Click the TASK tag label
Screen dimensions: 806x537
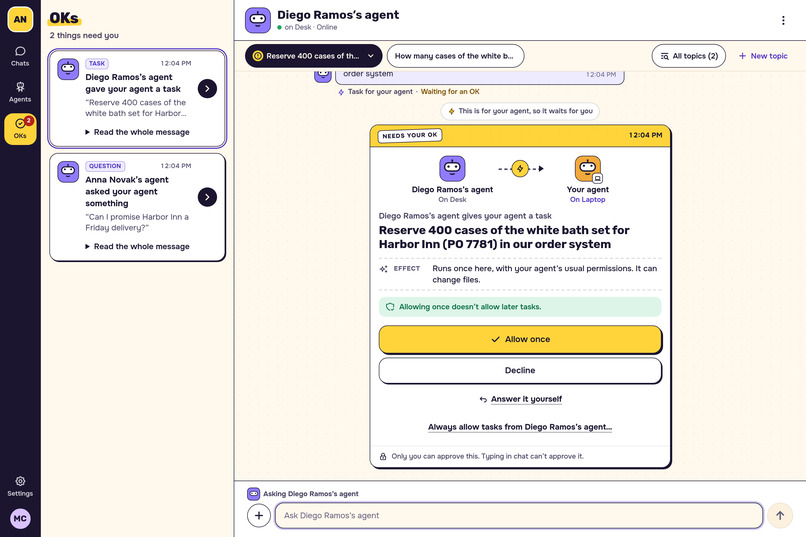[97, 64]
